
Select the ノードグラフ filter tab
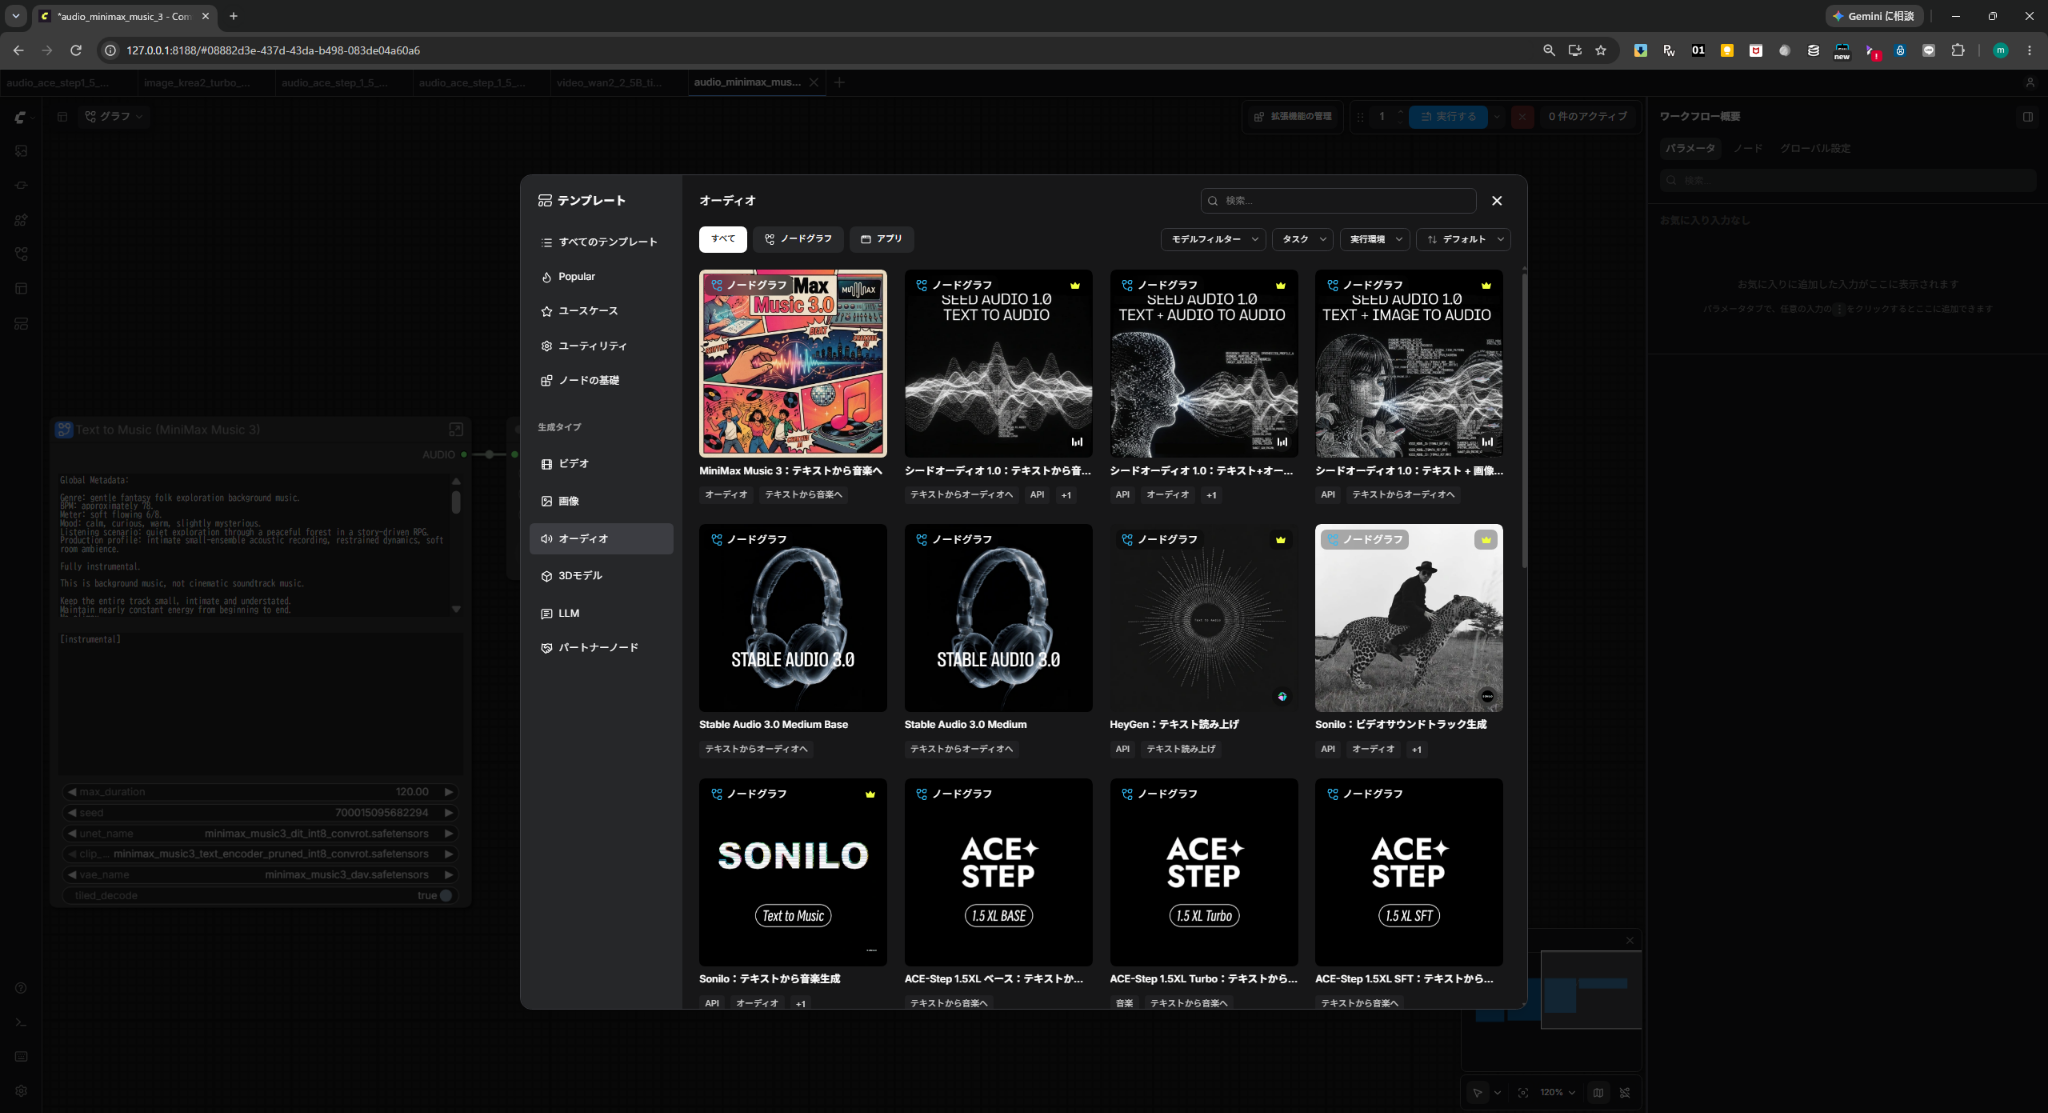pos(798,239)
